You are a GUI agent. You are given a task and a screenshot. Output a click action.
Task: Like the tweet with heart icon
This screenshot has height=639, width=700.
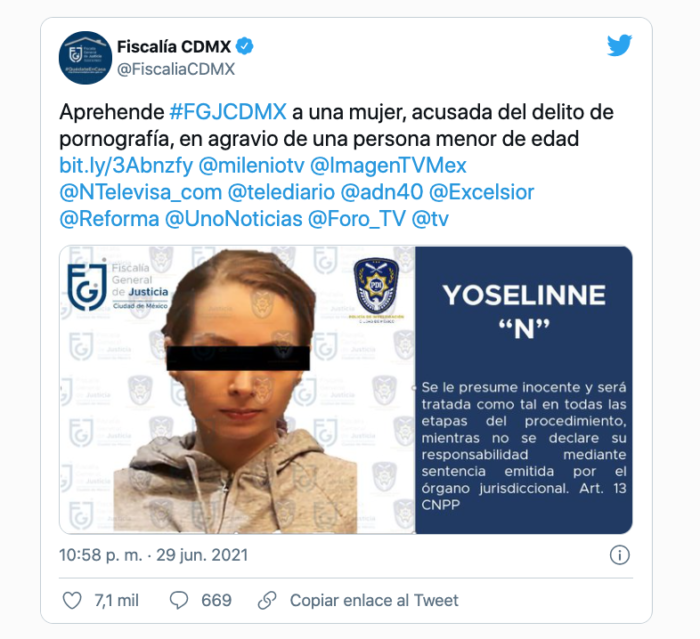72,600
